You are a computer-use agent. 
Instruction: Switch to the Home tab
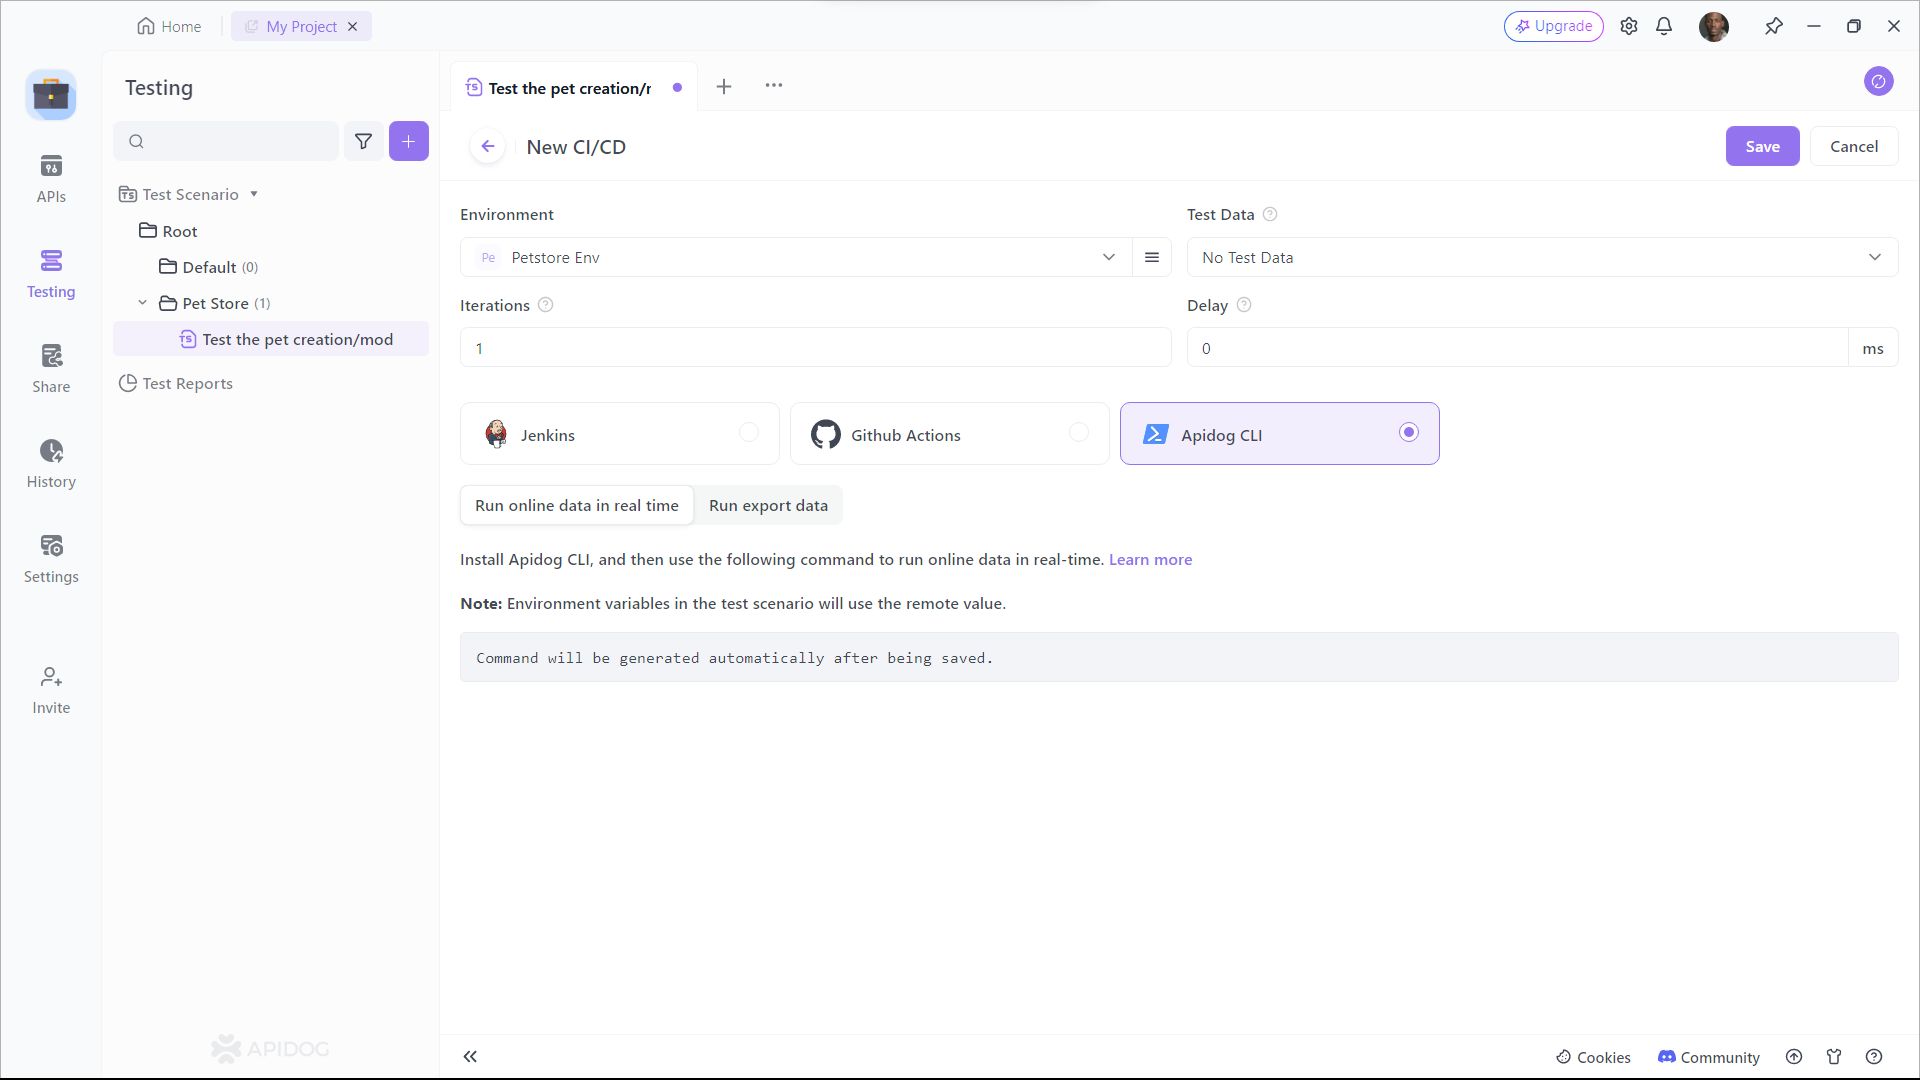pos(169,27)
